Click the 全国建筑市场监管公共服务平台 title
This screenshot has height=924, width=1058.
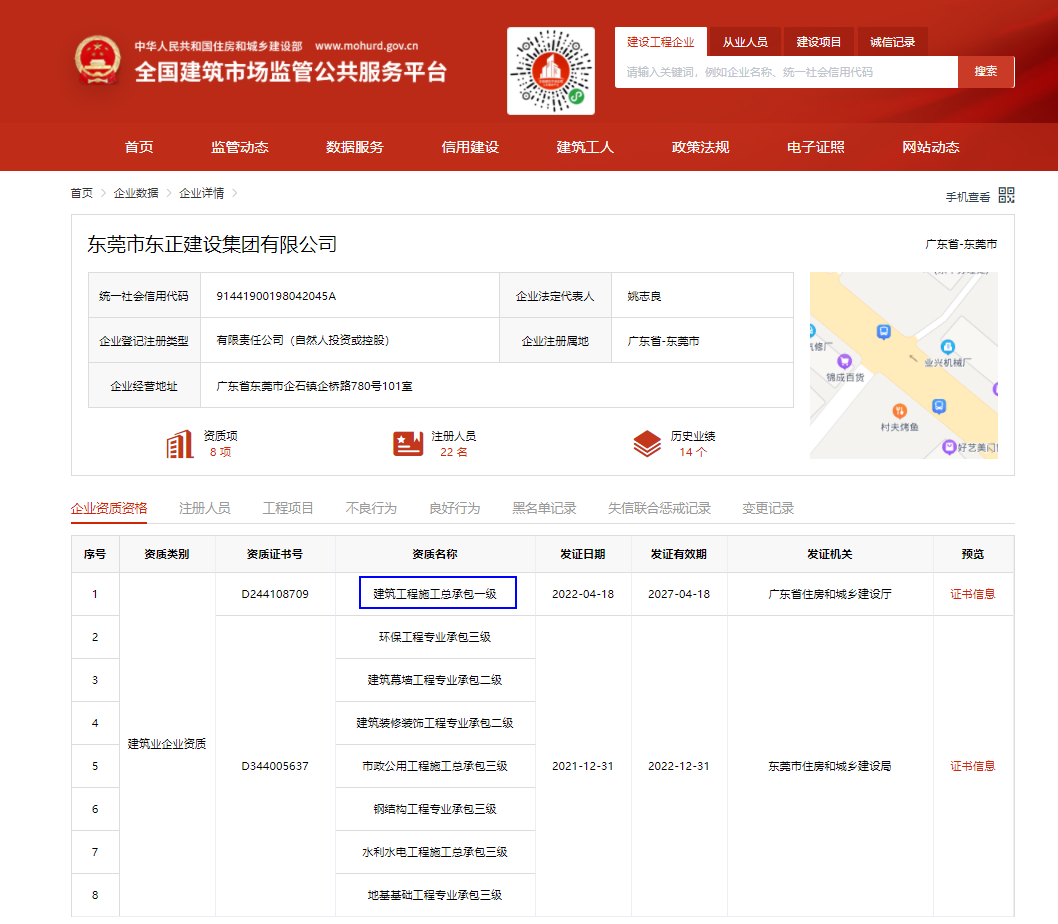click(x=291, y=72)
